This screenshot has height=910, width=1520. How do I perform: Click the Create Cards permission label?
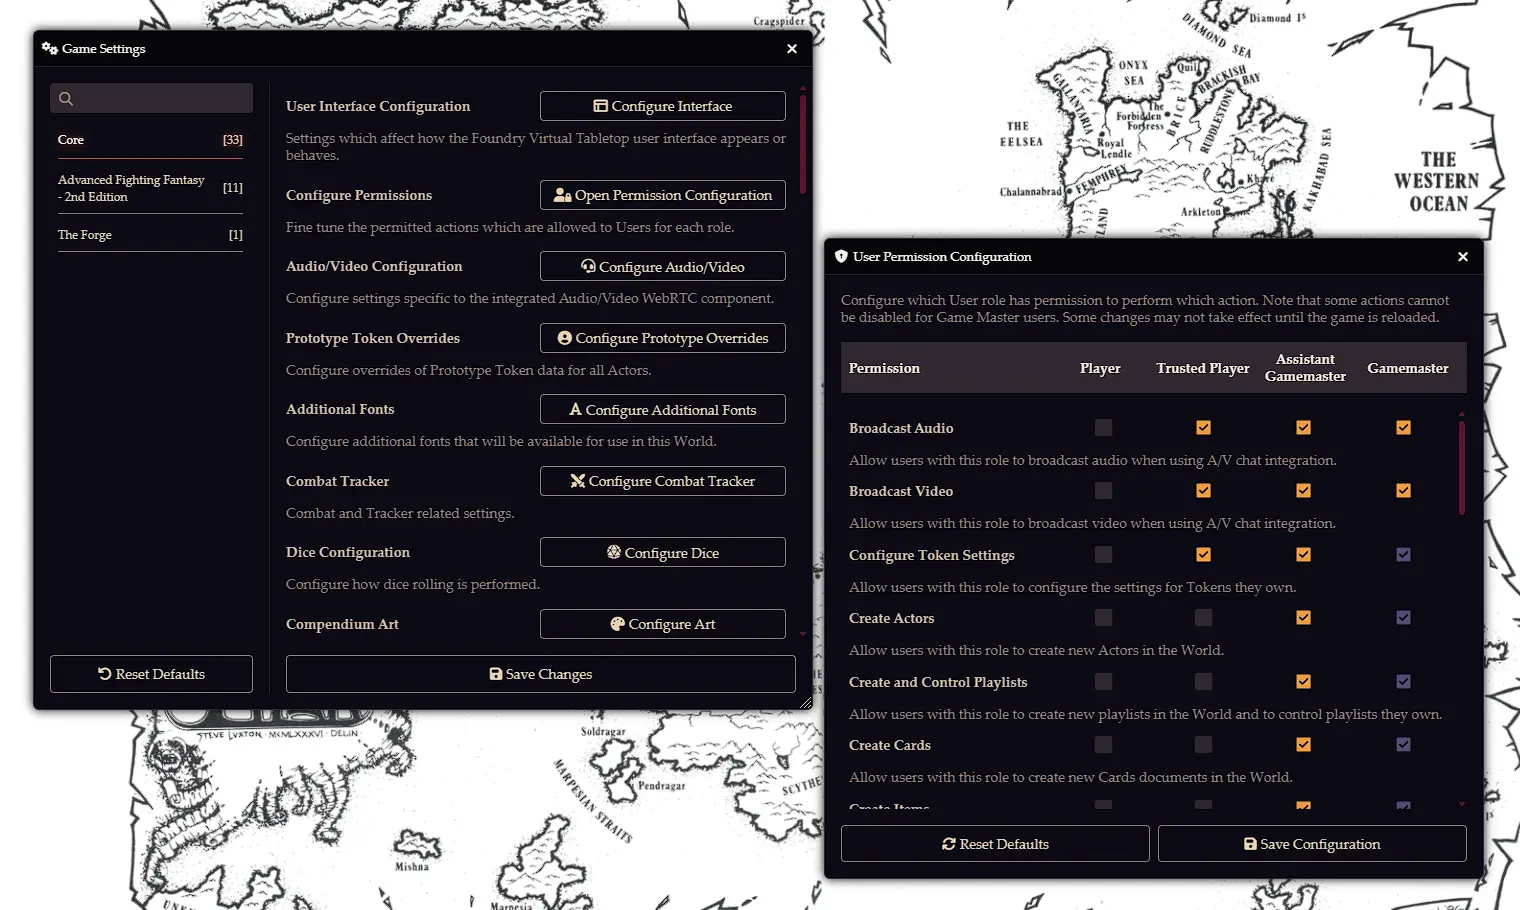[890, 745]
